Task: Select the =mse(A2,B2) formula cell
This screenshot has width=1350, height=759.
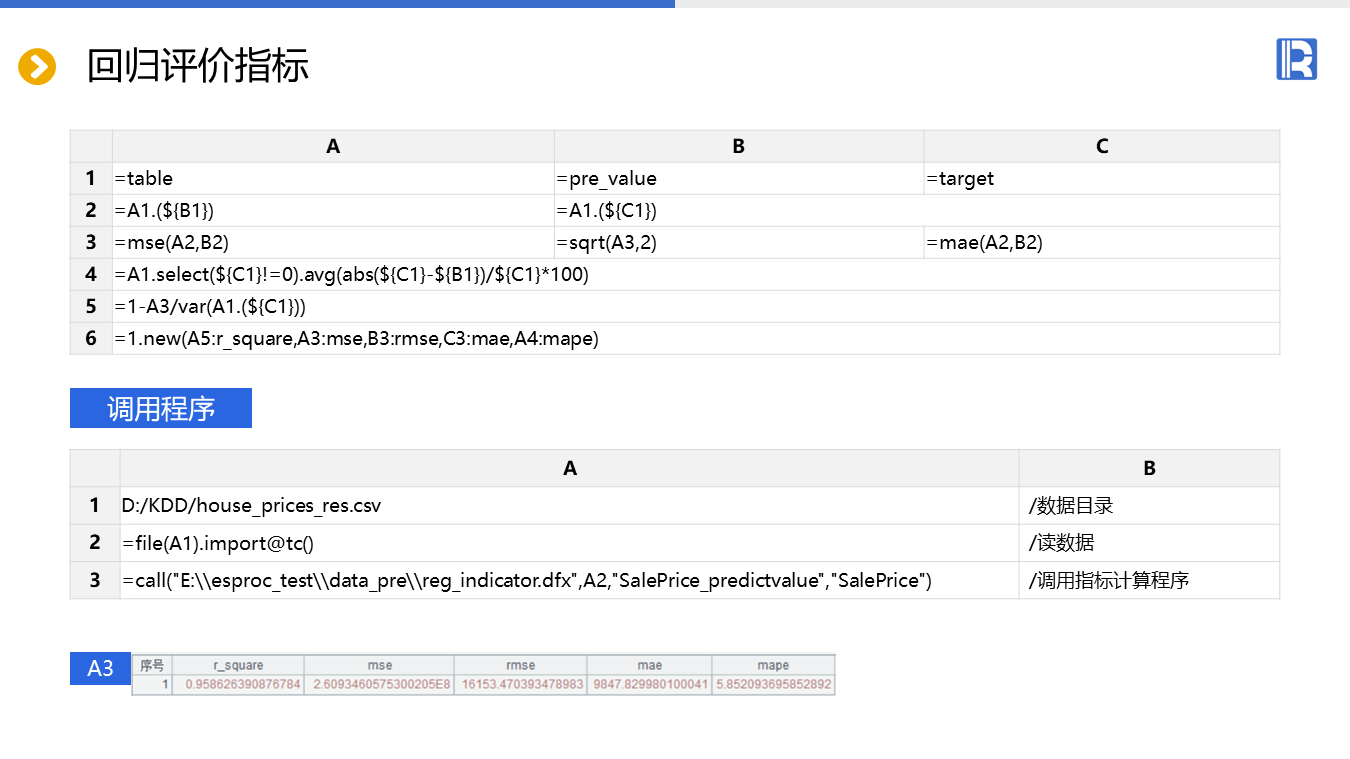Action: pos(333,243)
